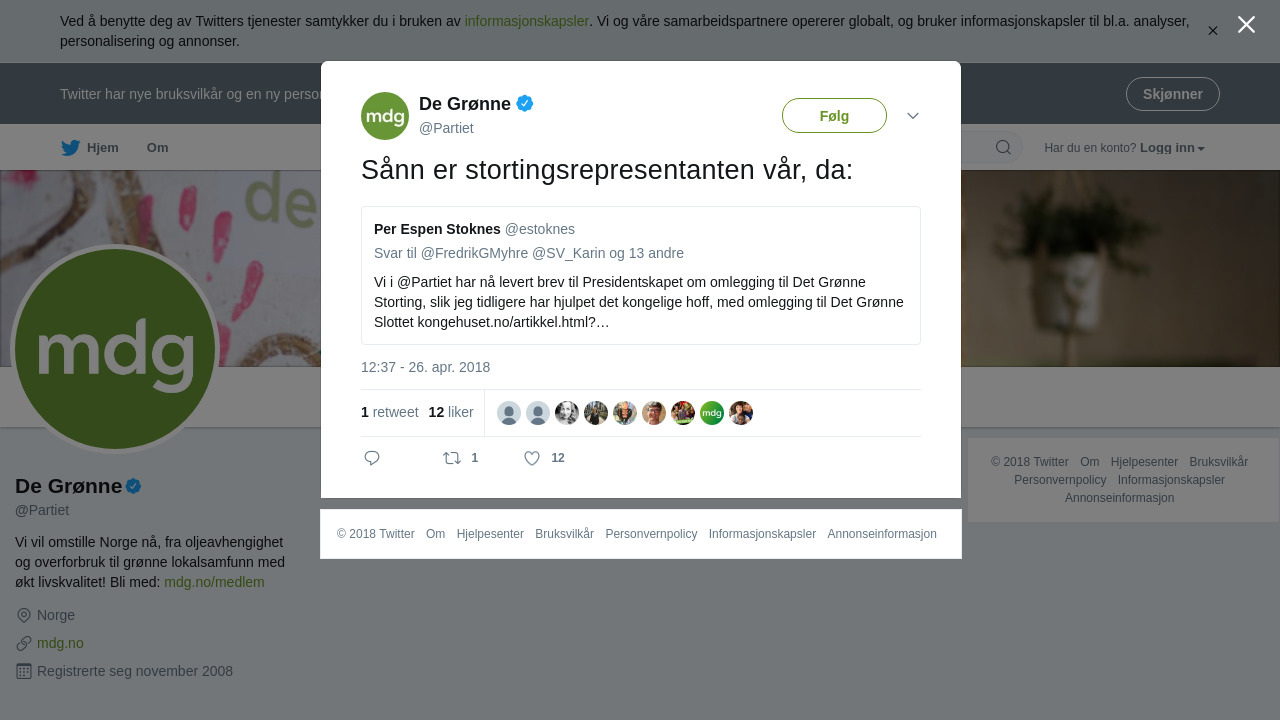This screenshot has width=1280, height=720.
Task: View the 12 liker count link
Action: coord(451,412)
